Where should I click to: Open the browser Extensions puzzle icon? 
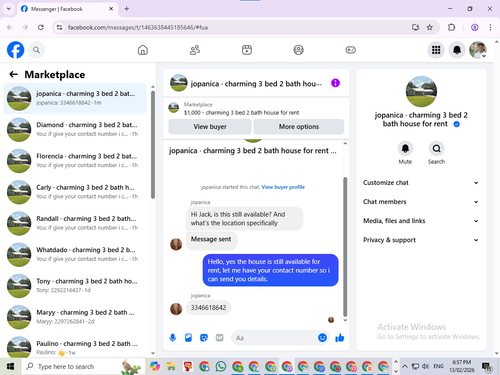tap(451, 27)
